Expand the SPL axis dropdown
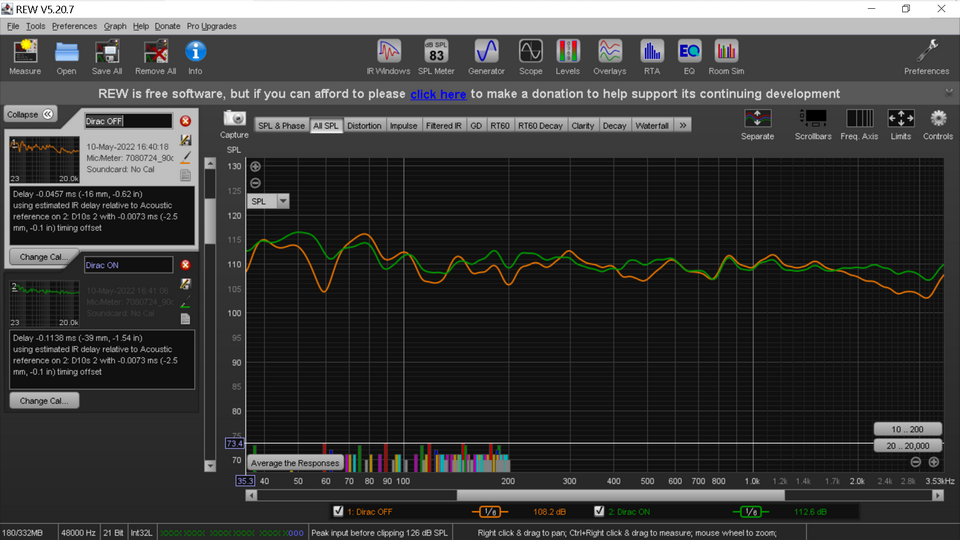Screen dimensions: 960x540 point(283,201)
